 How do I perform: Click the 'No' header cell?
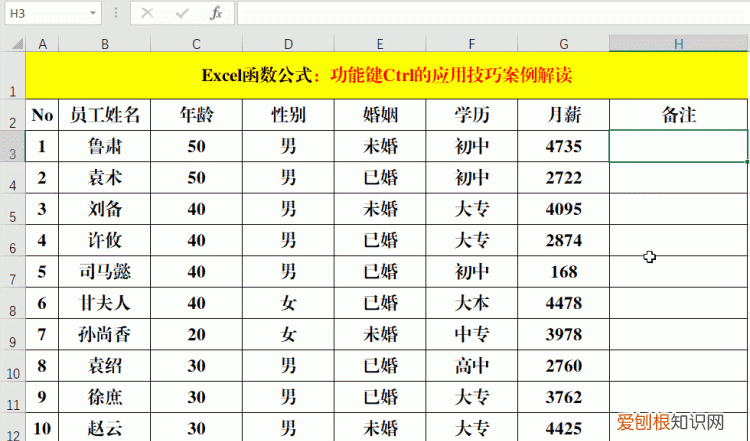[43, 115]
